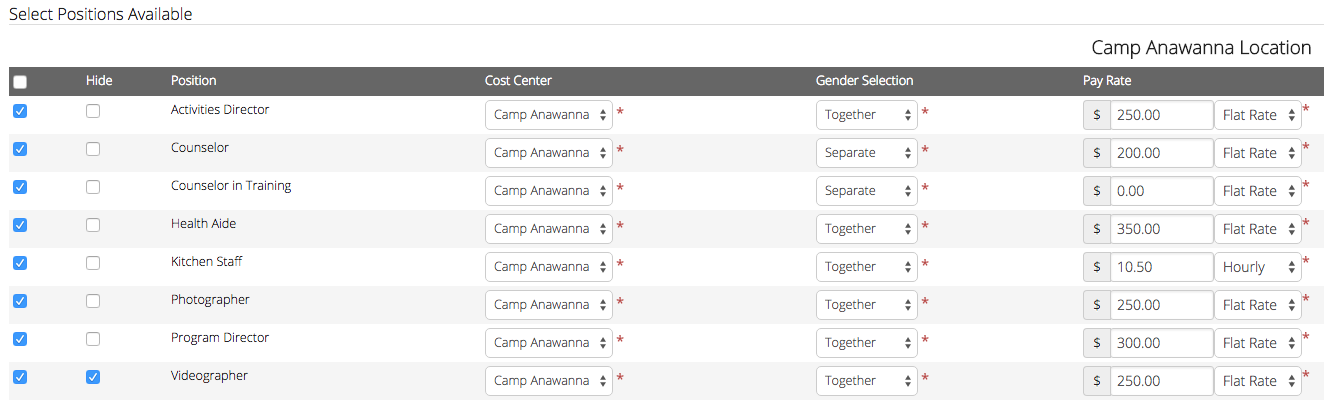Check Hide box for Counselor position

93,149
